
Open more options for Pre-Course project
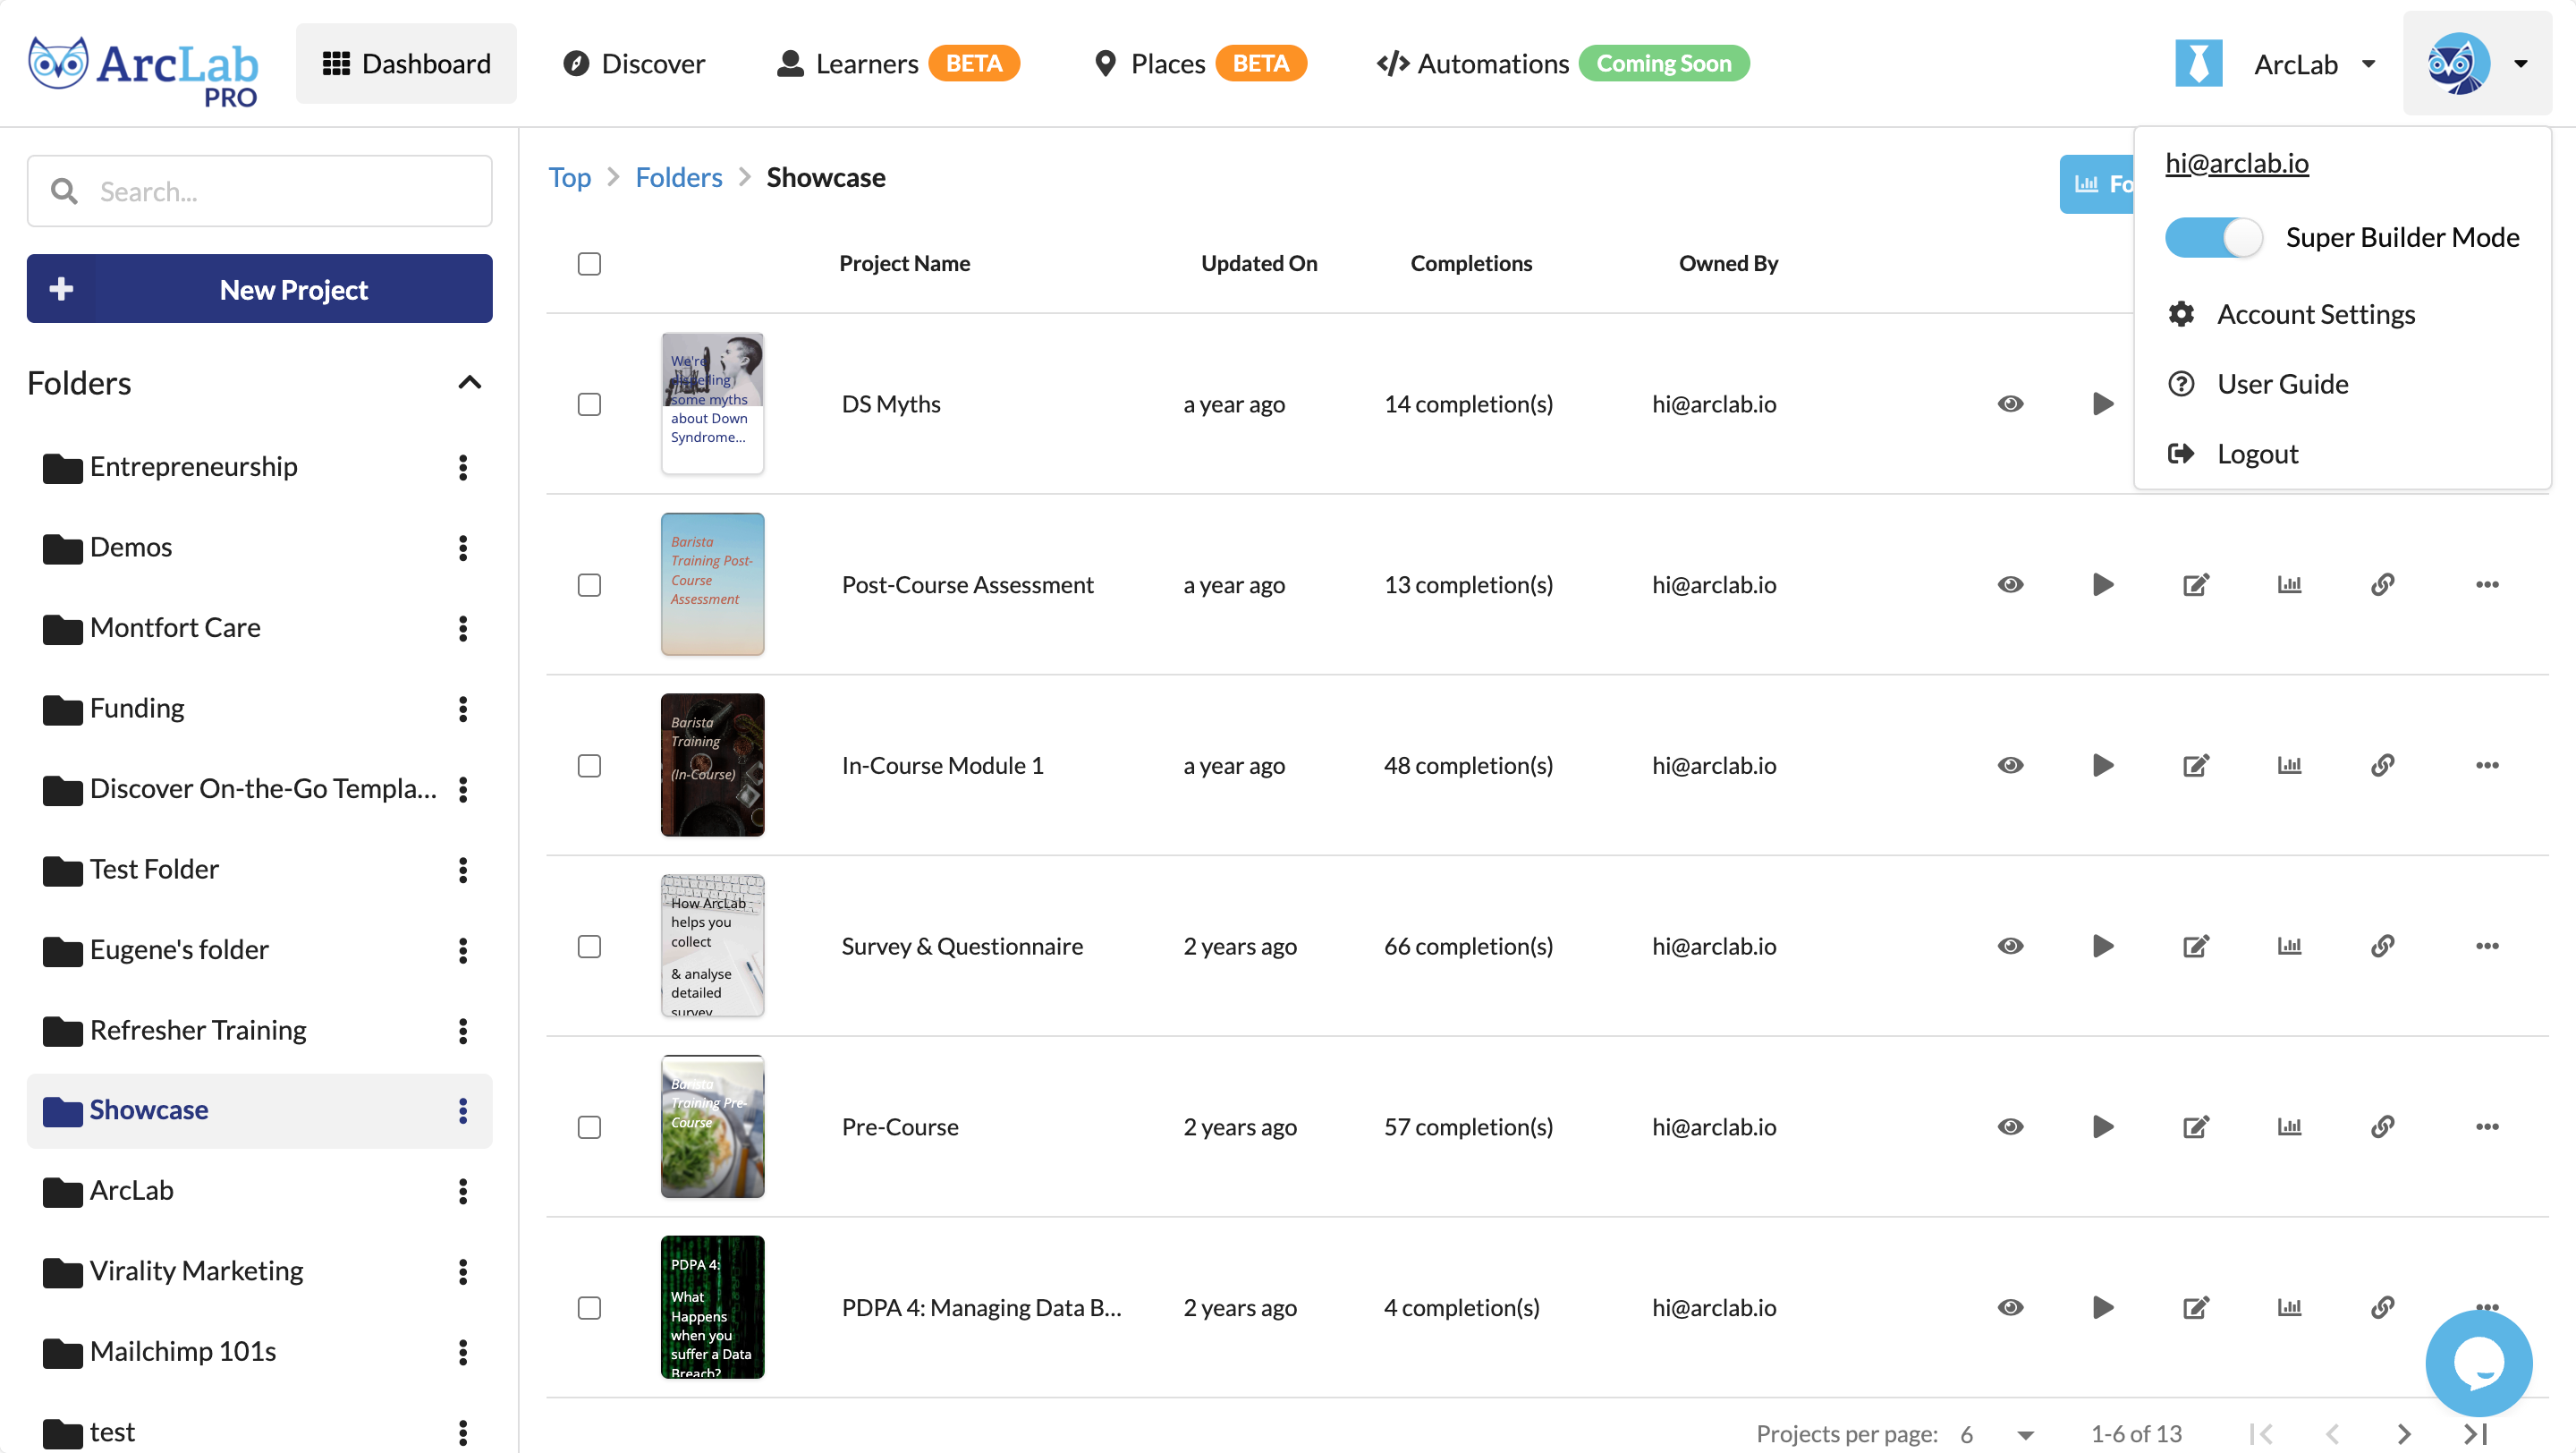[2487, 1126]
